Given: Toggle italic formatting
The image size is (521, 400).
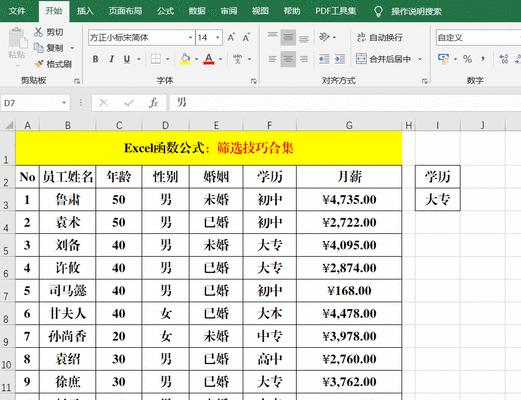Looking at the screenshot, I should tap(111, 59).
